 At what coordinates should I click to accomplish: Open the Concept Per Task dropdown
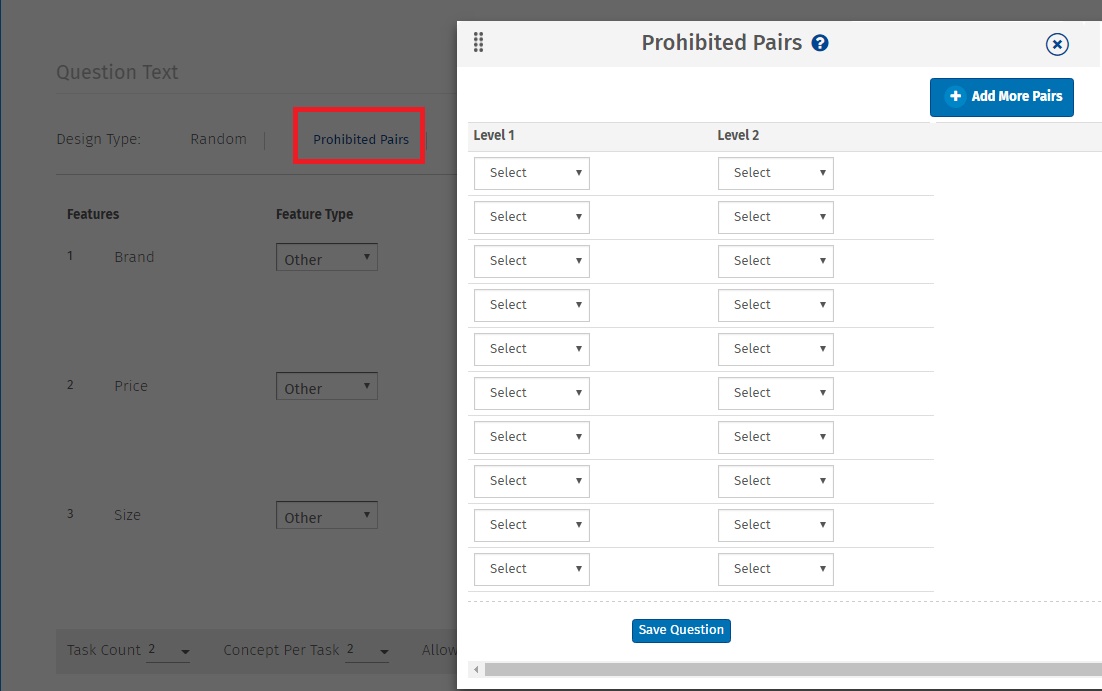pos(367,651)
